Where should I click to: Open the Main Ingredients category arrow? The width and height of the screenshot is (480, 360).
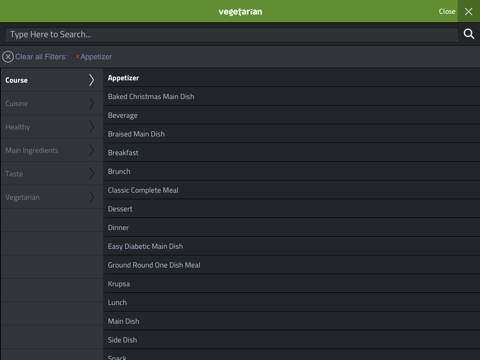click(91, 150)
